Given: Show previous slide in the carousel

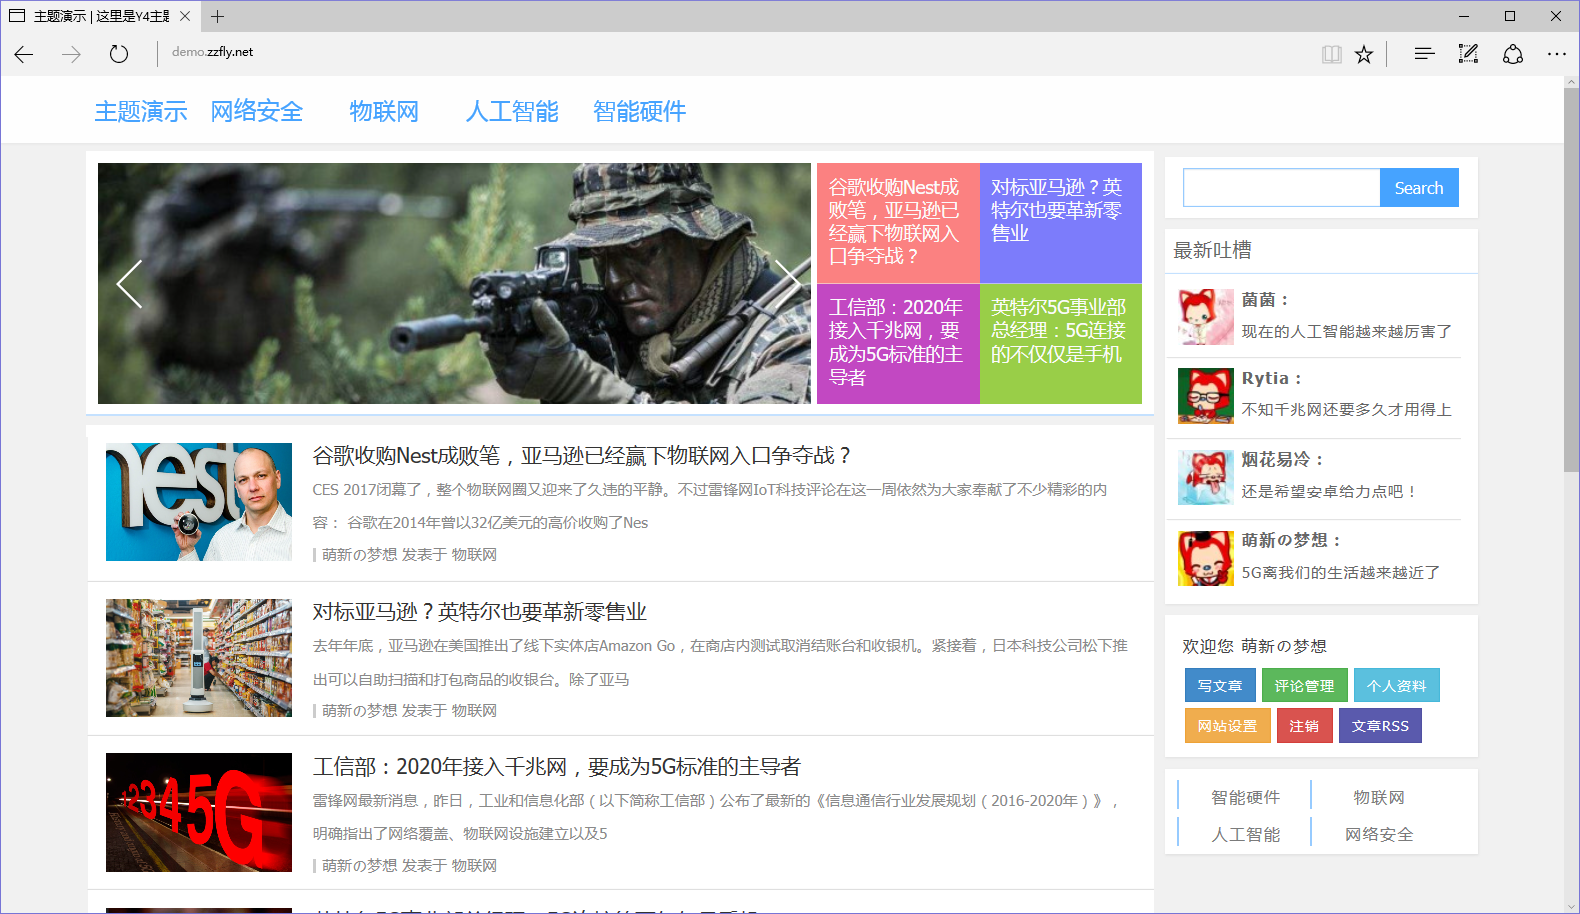Looking at the screenshot, I should click(x=129, y=284).
